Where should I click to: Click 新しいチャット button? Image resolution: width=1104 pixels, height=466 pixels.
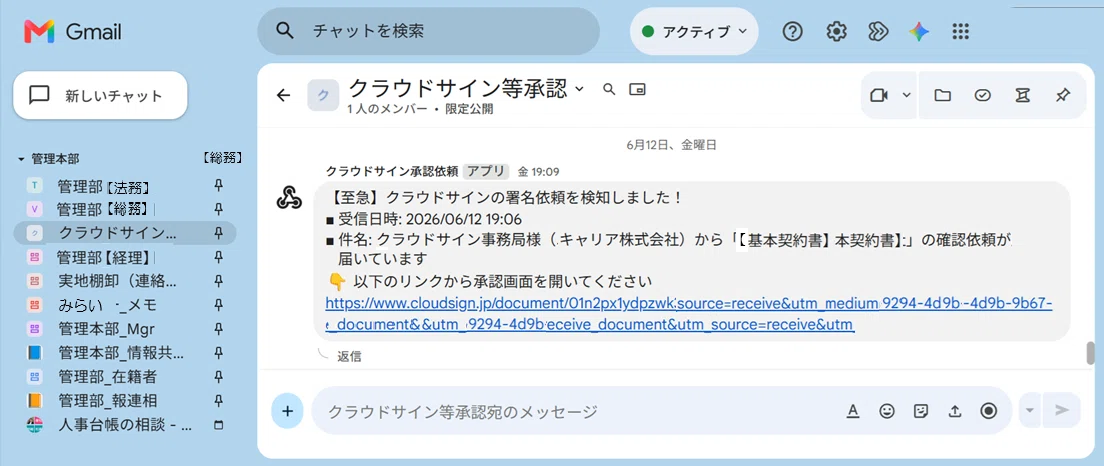click(x=100, y=95)
